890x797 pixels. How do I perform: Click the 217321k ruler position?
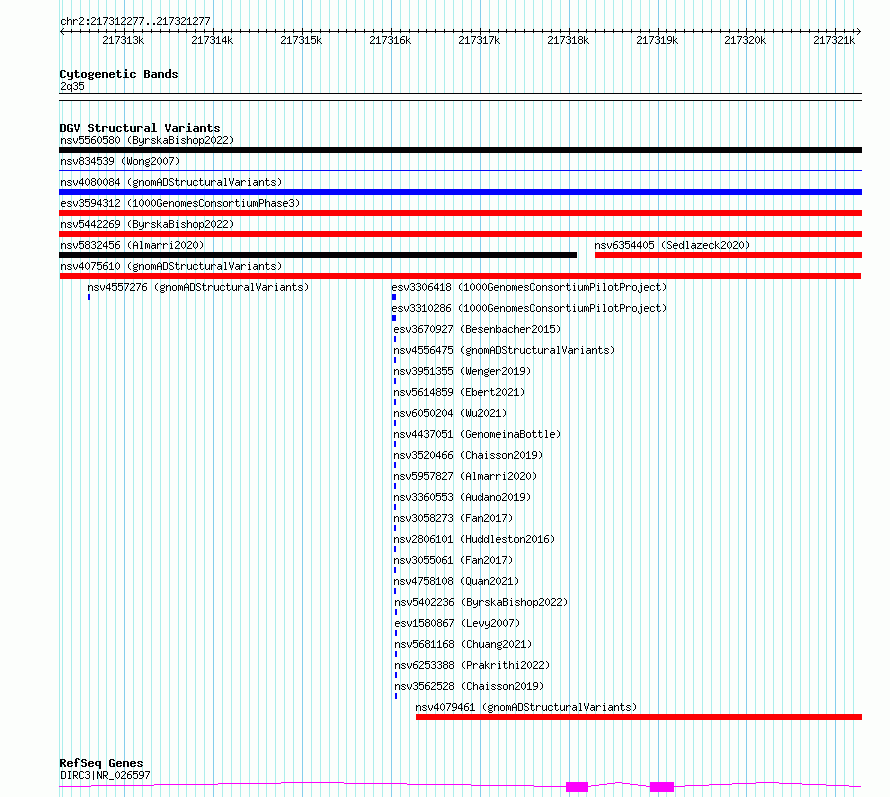click(834, 40)
